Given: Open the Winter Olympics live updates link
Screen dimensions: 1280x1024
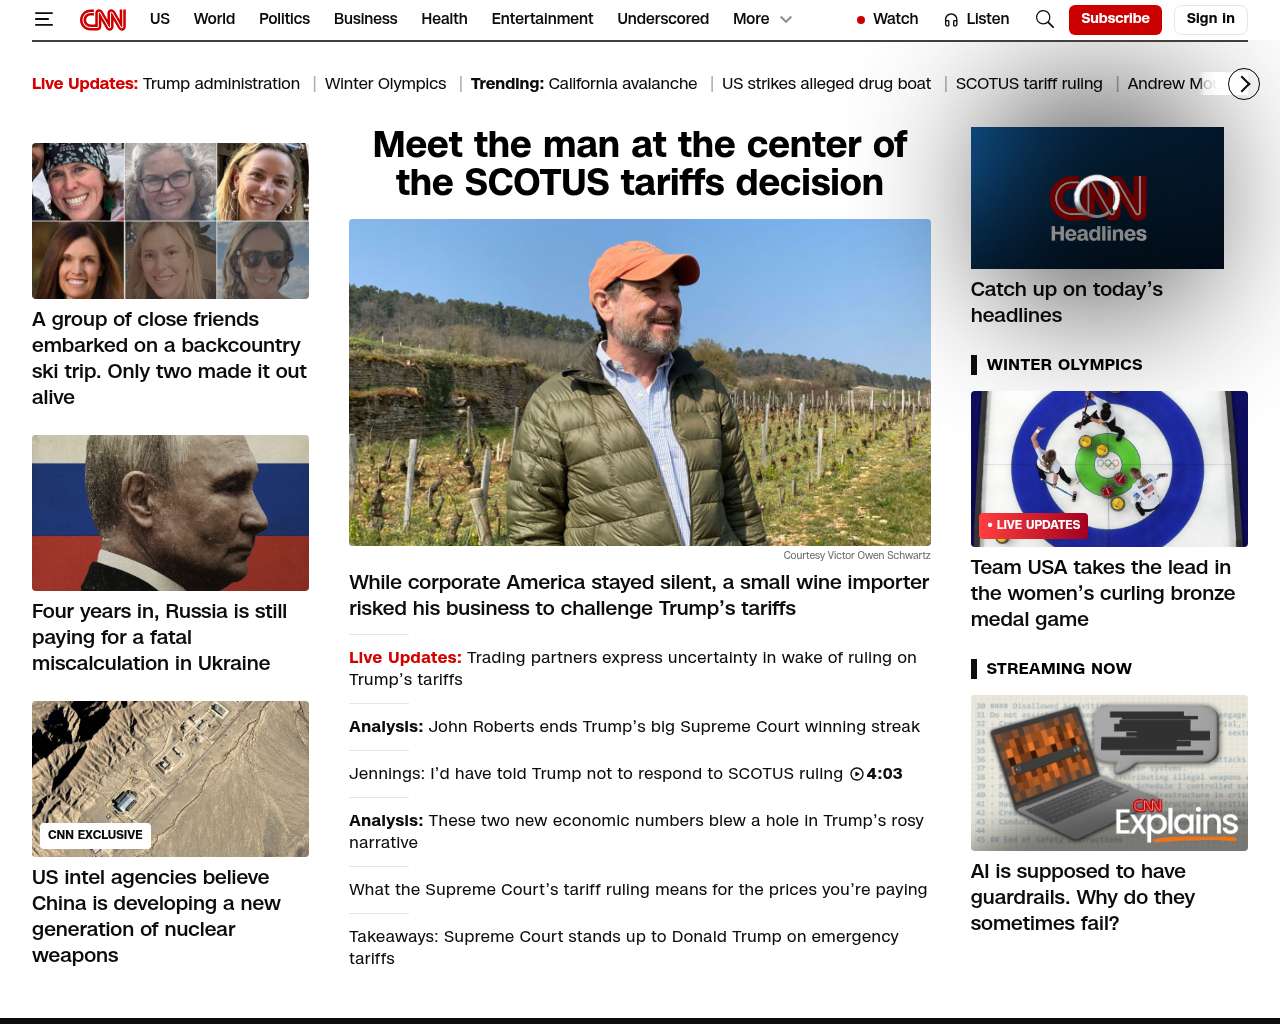Looking at the screenshot, I should click(x=385, y=84).
